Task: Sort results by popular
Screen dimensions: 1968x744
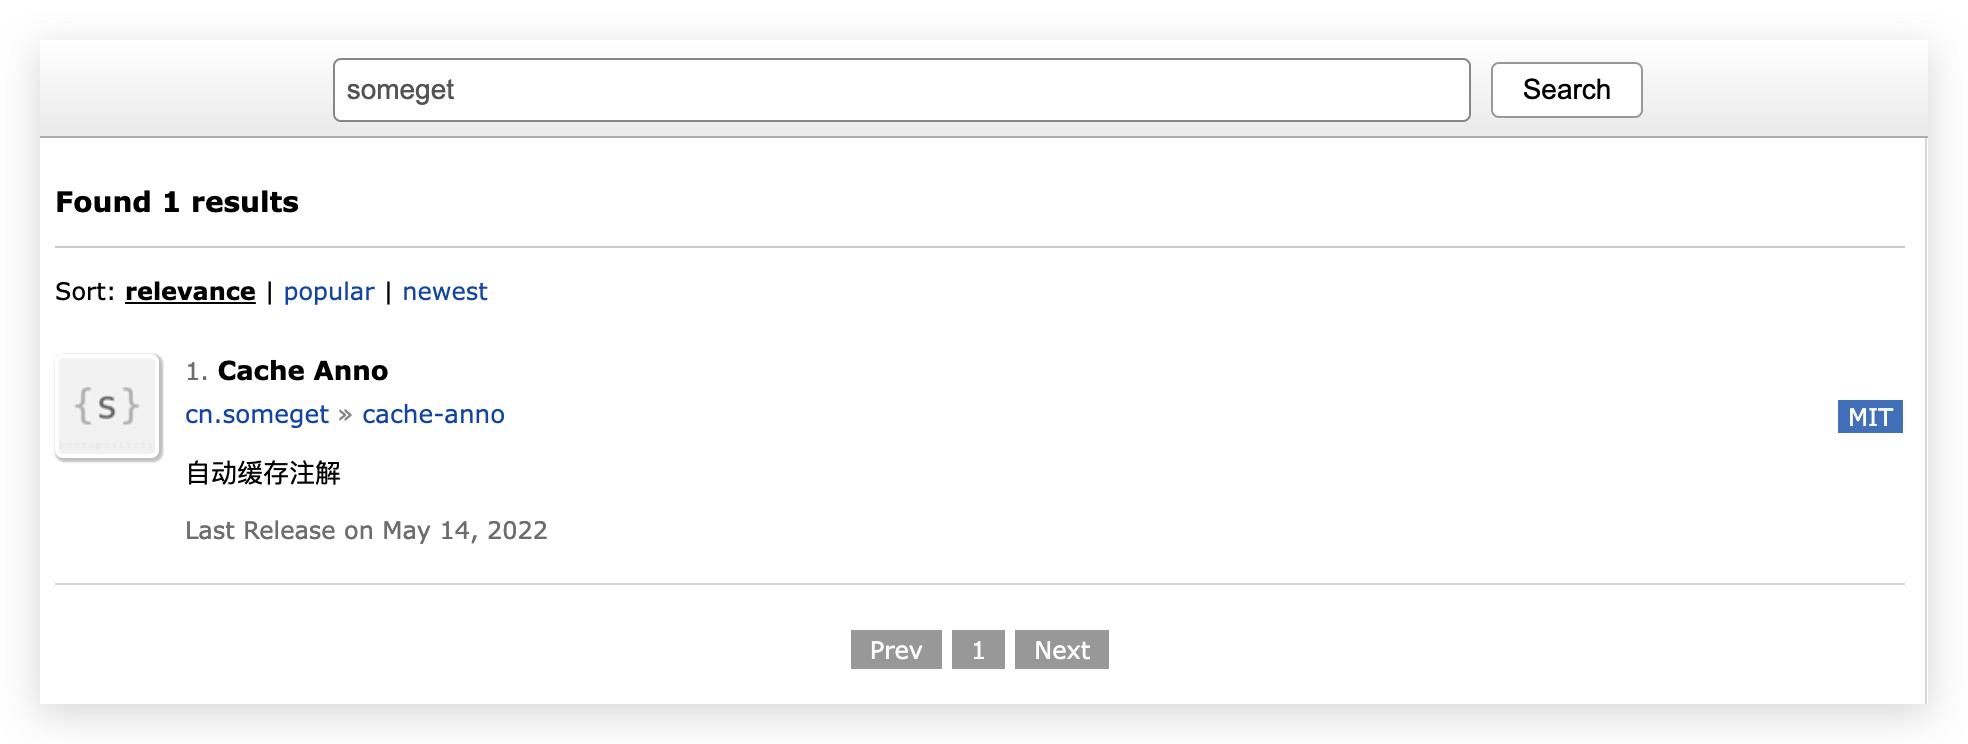Action: click(329, 292)
